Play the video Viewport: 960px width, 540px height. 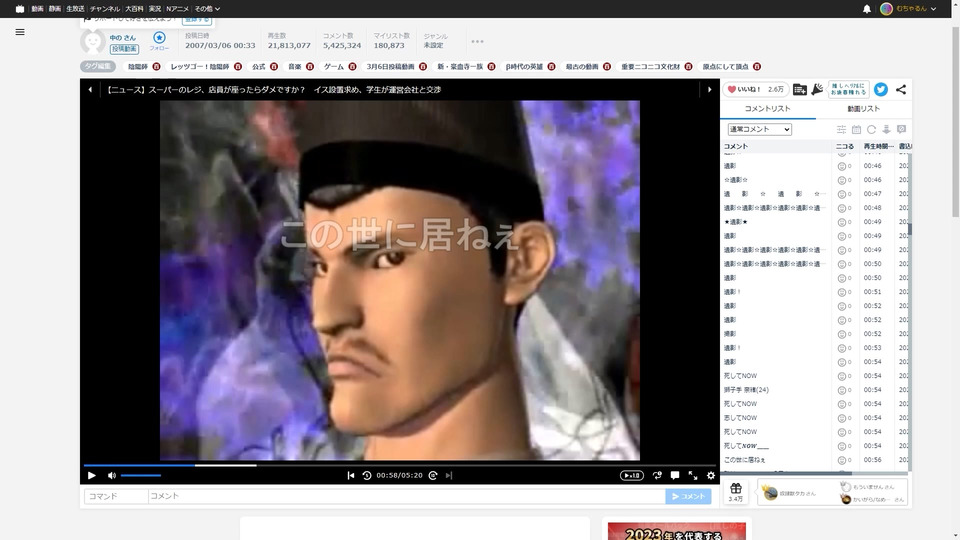click(92, 475)
